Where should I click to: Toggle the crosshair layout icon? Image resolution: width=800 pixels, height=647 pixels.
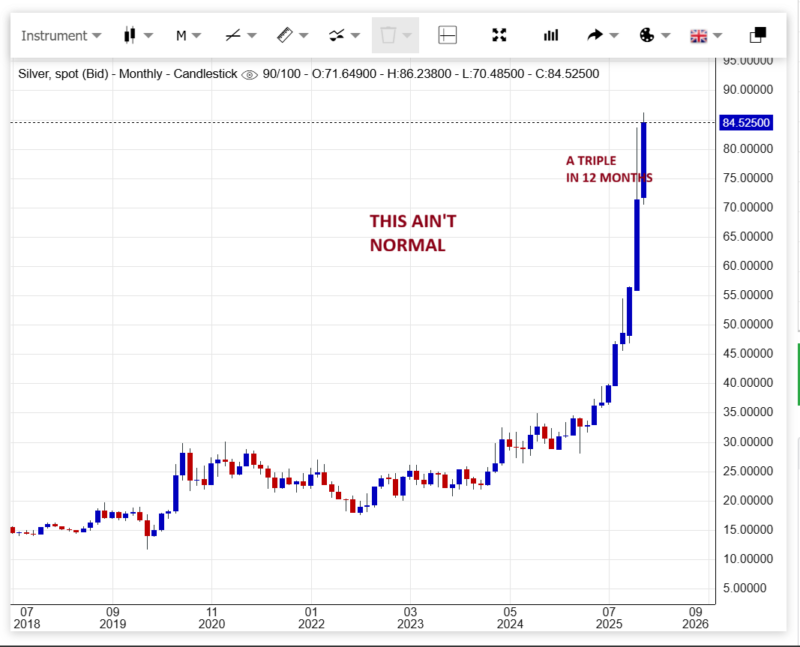point(448,36)
